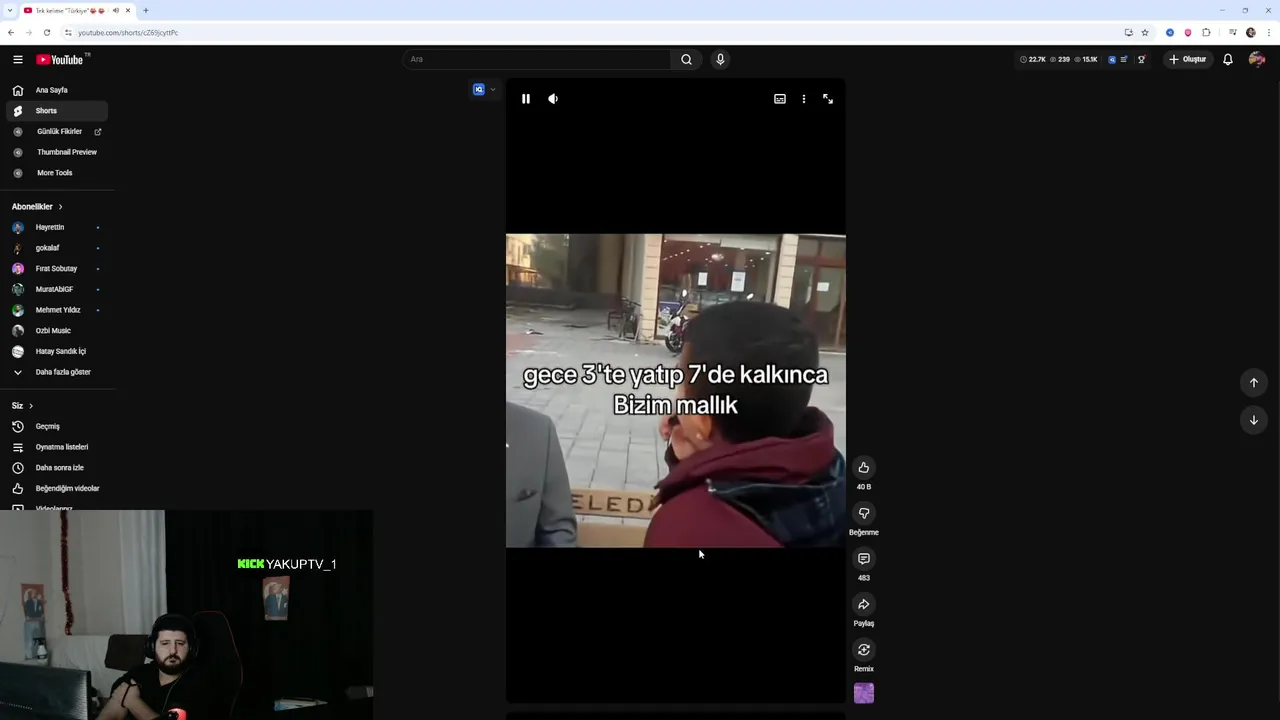Bookmark this page with star

(1145, 32)
